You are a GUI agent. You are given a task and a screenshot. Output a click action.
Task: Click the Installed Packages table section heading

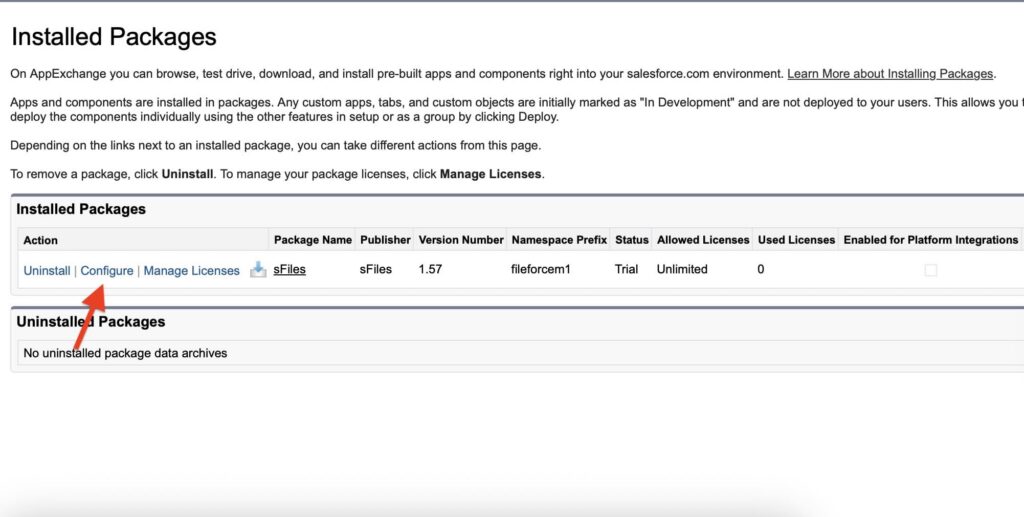pyautogui.click(x=81, y=210)
